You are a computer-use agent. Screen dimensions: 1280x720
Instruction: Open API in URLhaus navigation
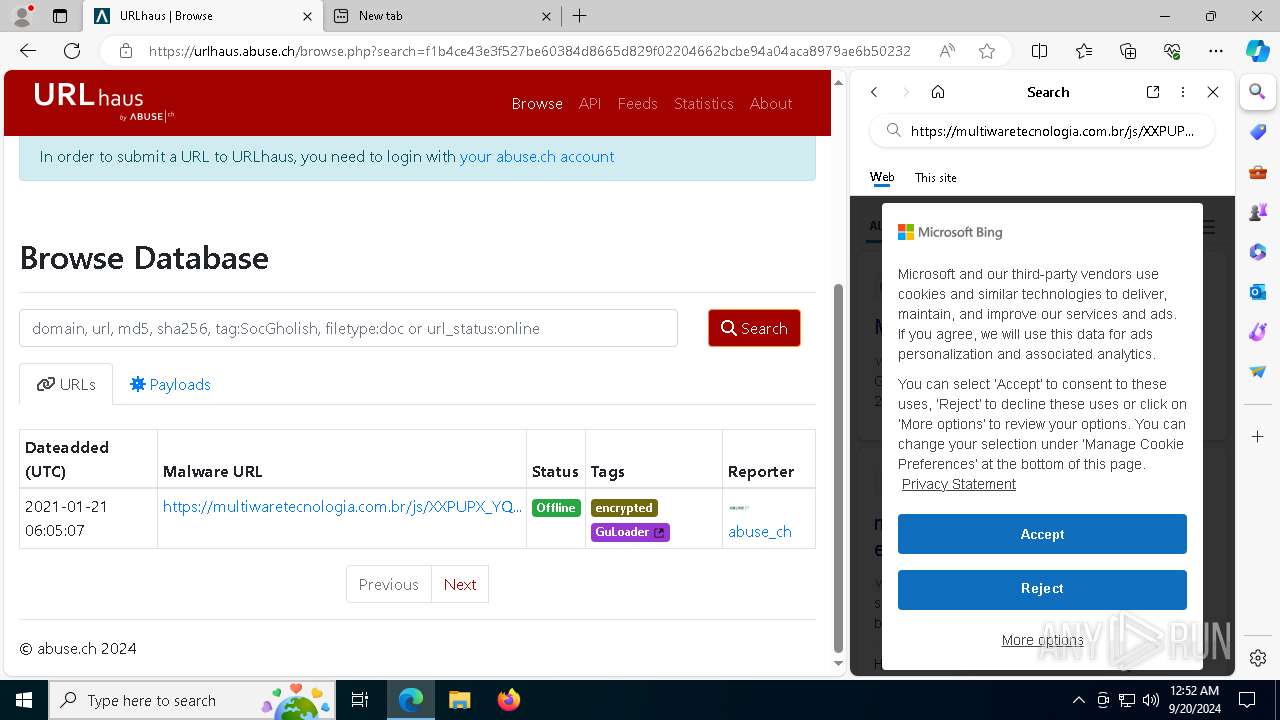tap(590, 103)
